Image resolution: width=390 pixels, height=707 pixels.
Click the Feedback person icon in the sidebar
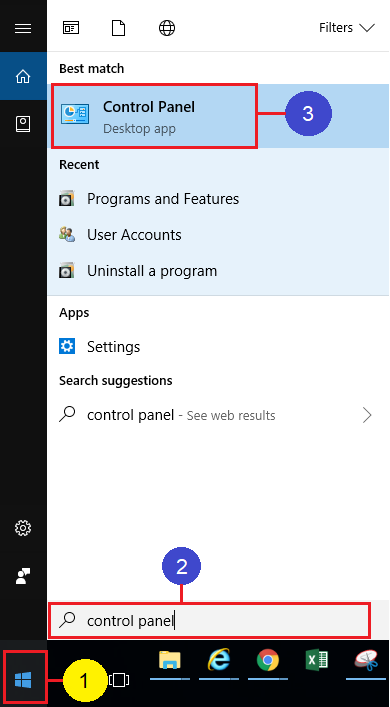[23, 576]
